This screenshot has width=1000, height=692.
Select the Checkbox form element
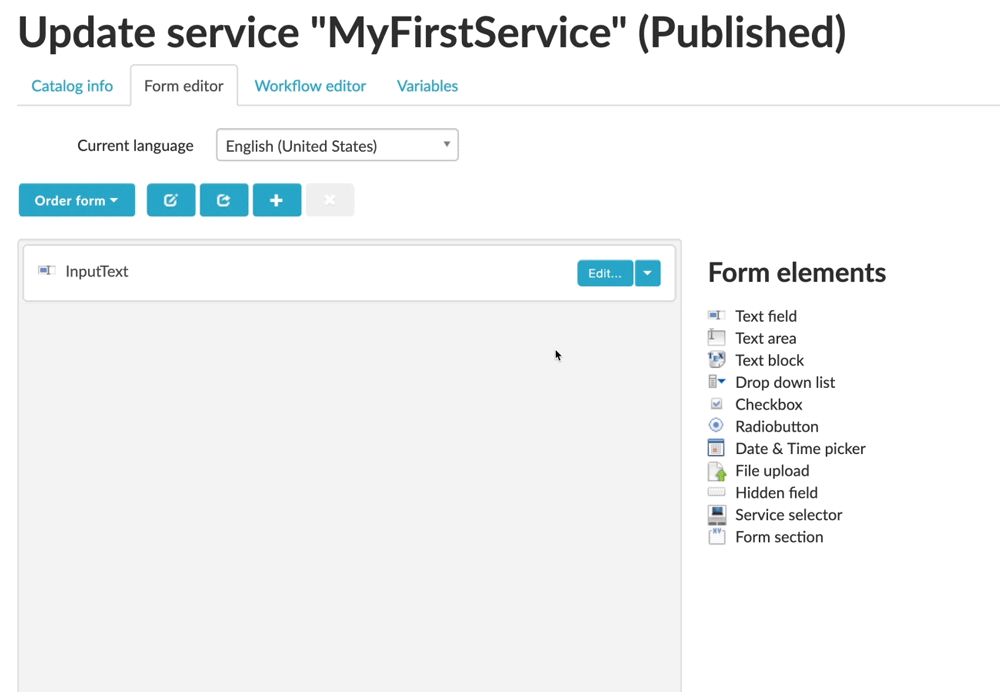768,405
